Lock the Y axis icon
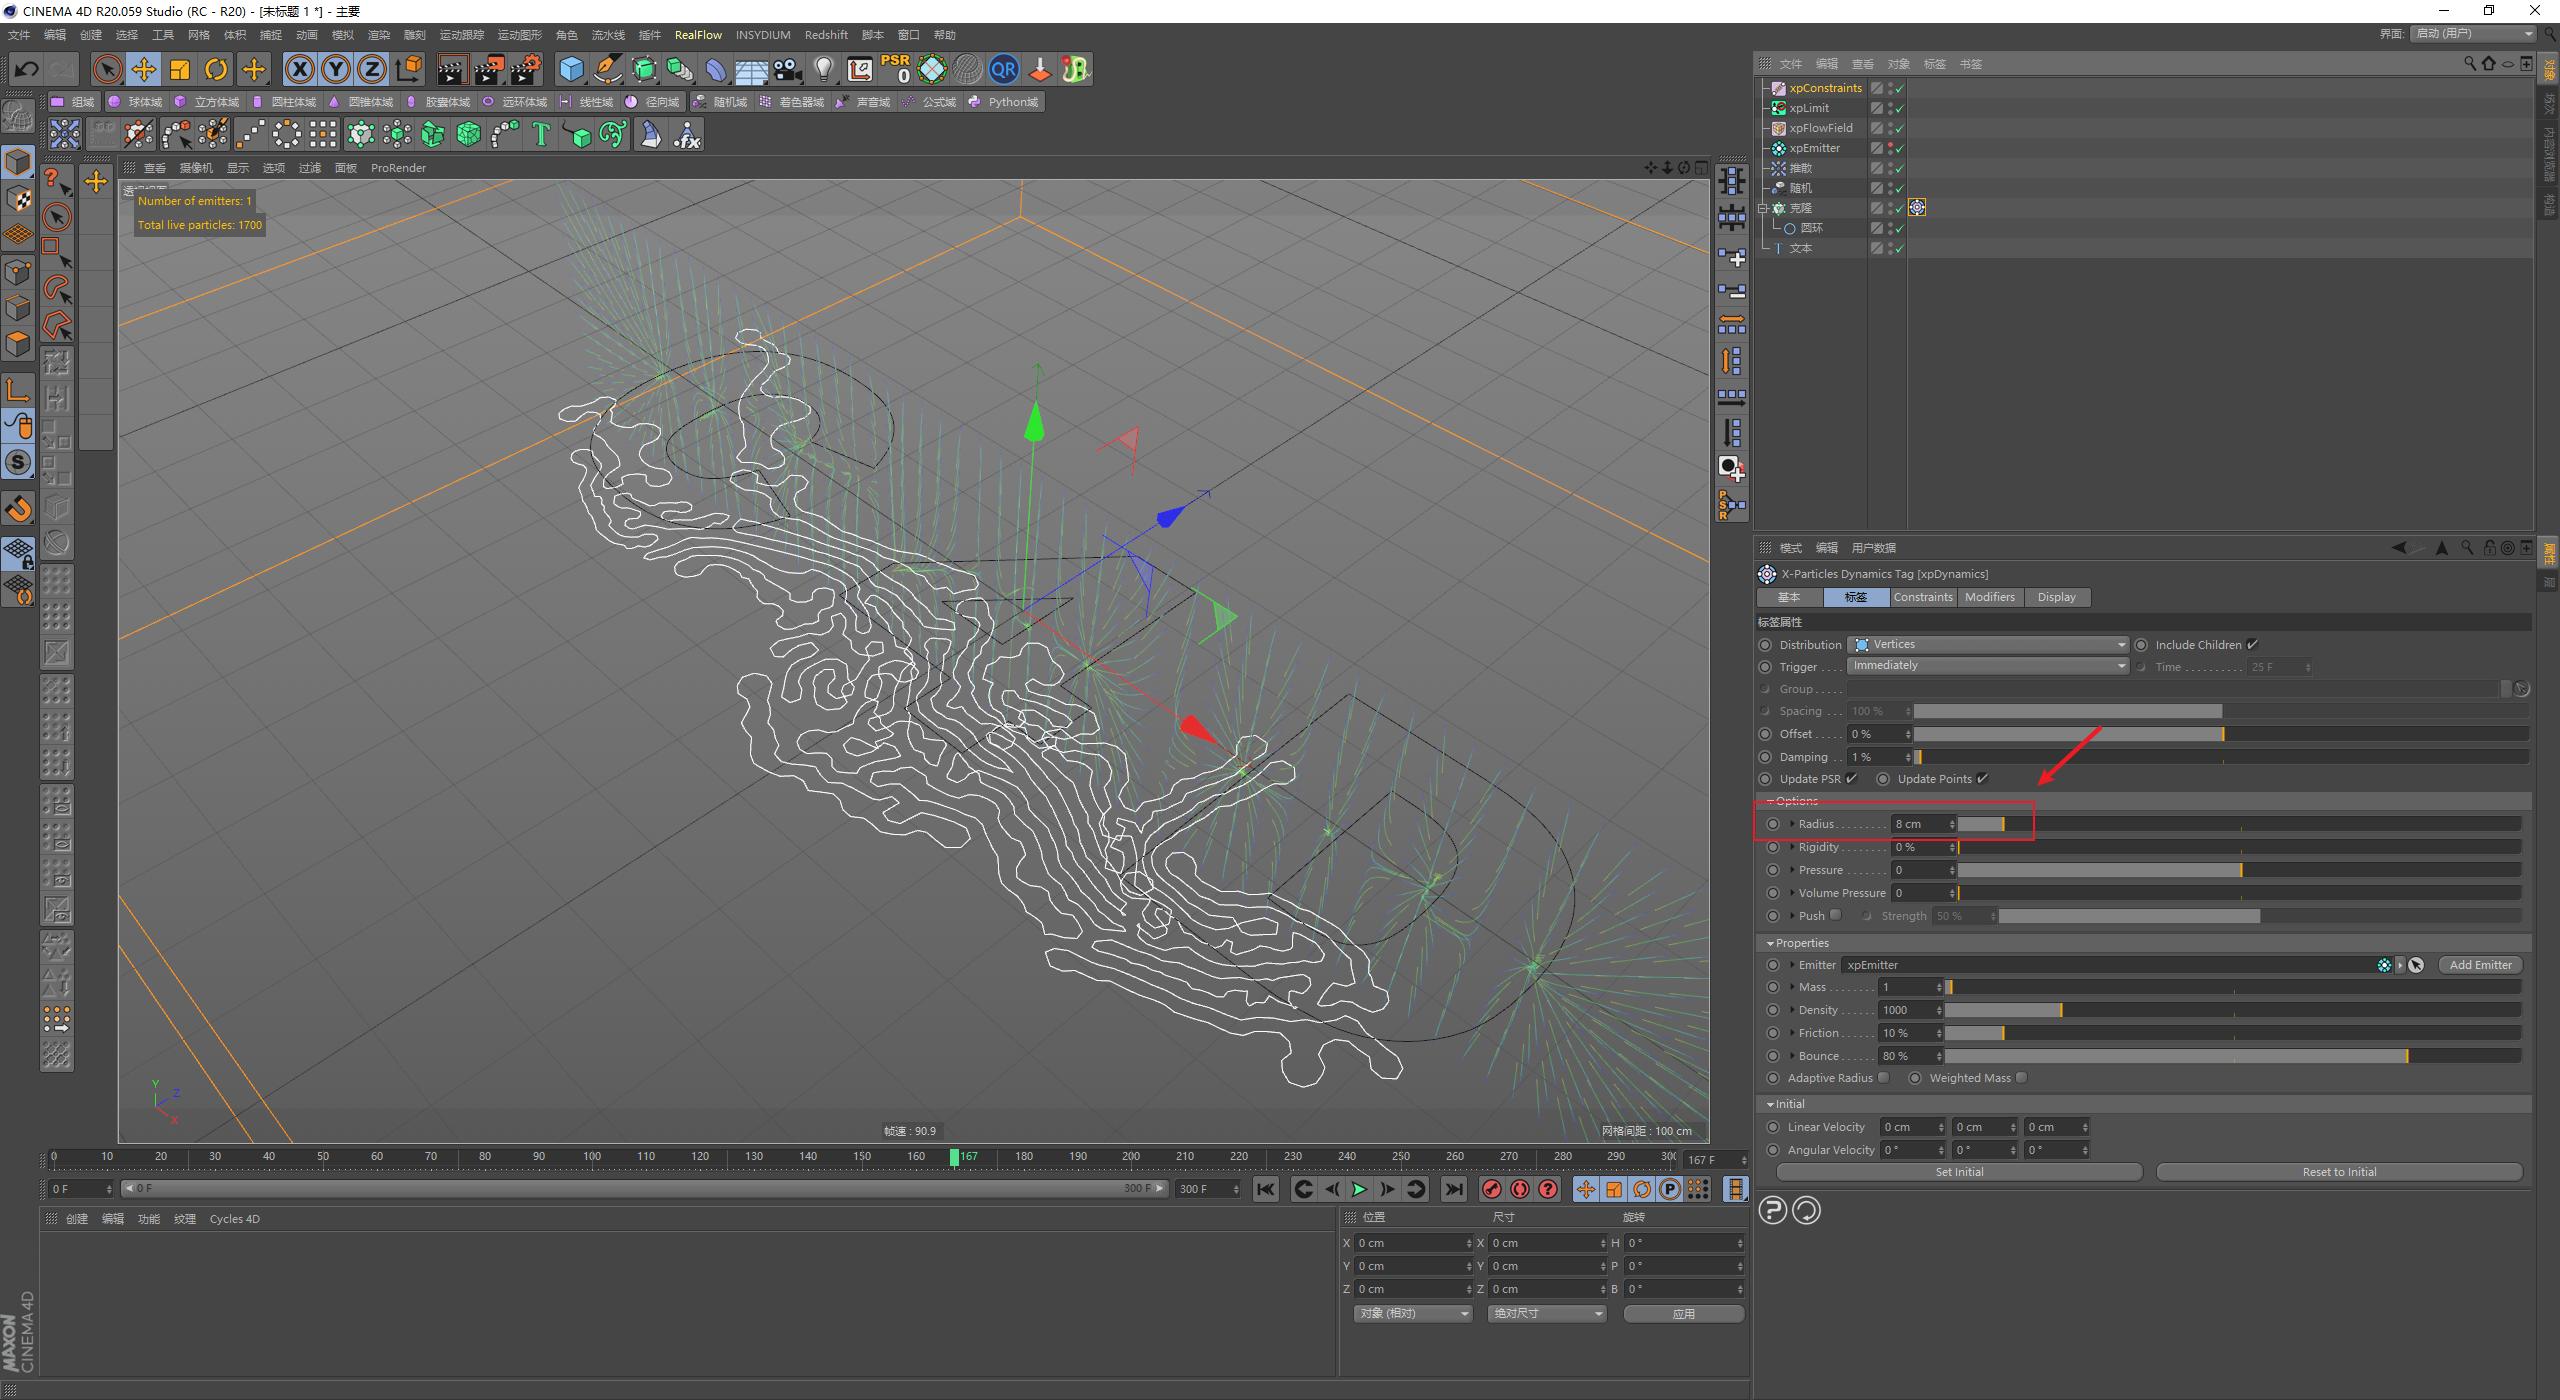This screenshot has height=1400, width=2560. click(336, 69)
